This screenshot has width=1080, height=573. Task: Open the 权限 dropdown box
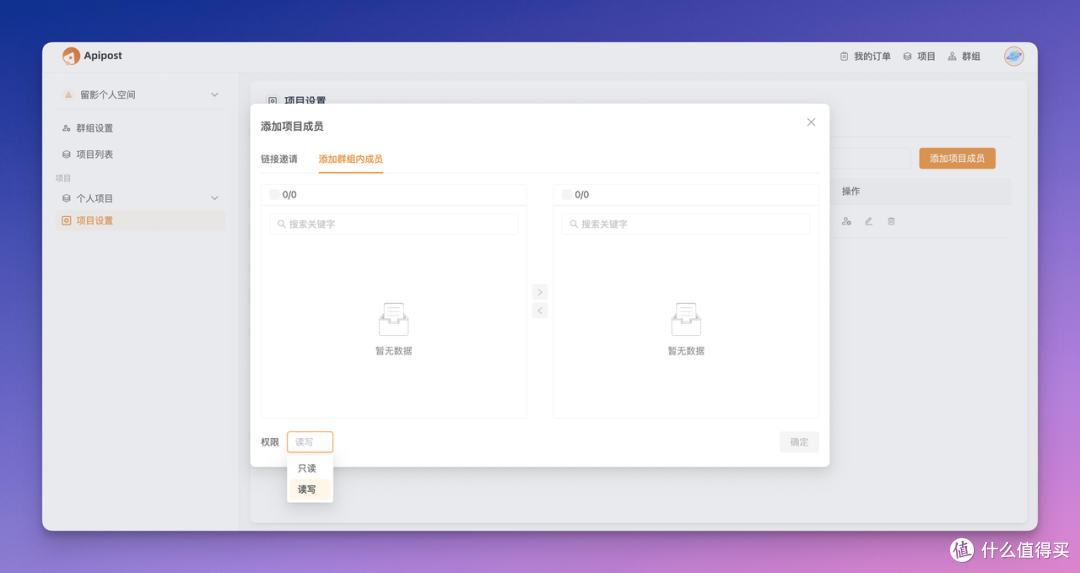(x=310, y=442)
